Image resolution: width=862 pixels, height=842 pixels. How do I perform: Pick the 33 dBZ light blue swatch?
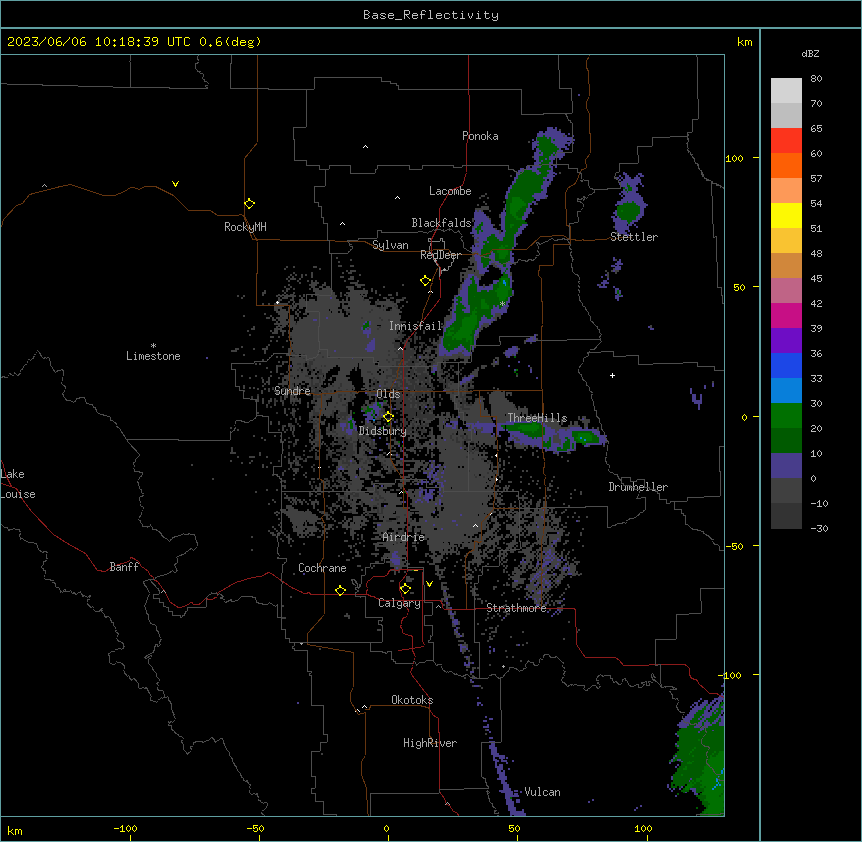[x=786, y=391]
